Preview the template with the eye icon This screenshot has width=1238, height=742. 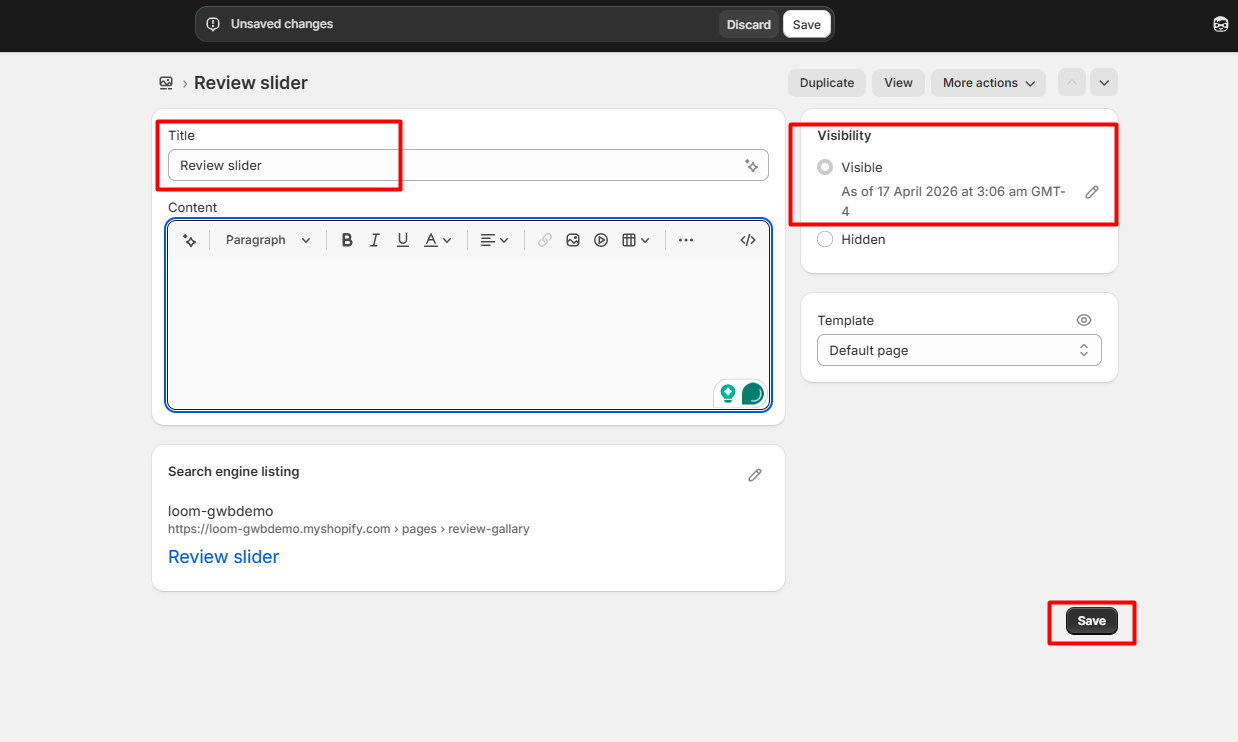pos(1083,320)
